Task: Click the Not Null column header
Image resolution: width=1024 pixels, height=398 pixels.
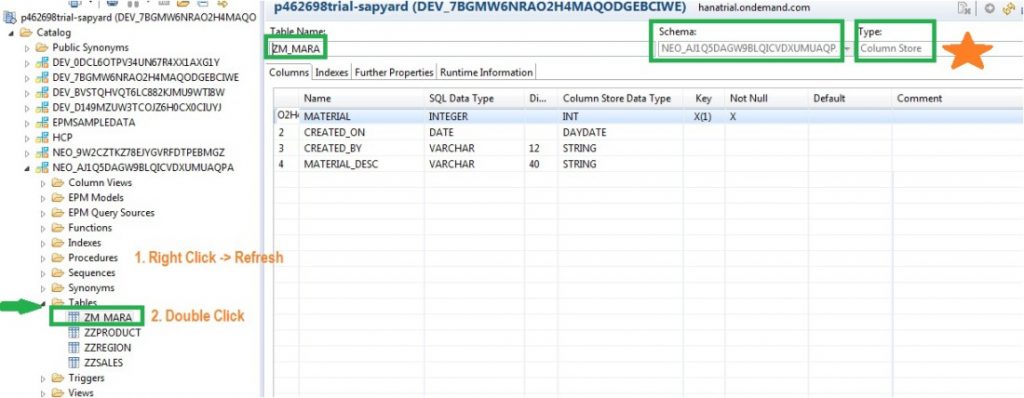Action: (766, 98)
